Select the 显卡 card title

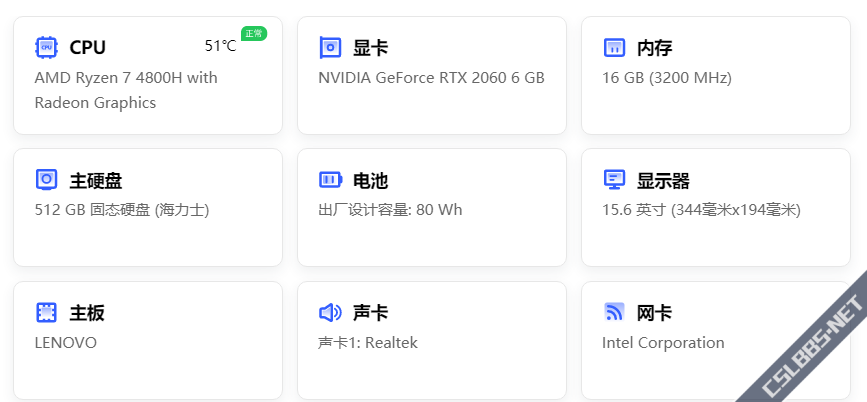pos(370,48)
